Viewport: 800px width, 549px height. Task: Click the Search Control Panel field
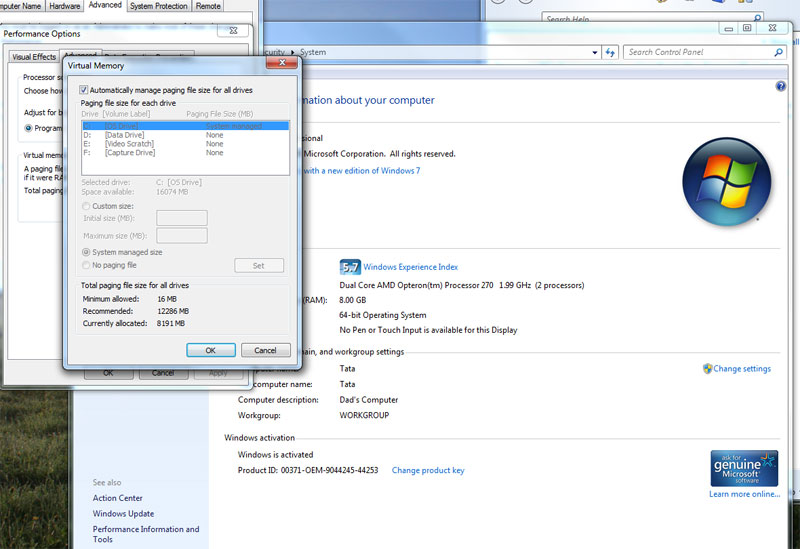coord(698,52)
